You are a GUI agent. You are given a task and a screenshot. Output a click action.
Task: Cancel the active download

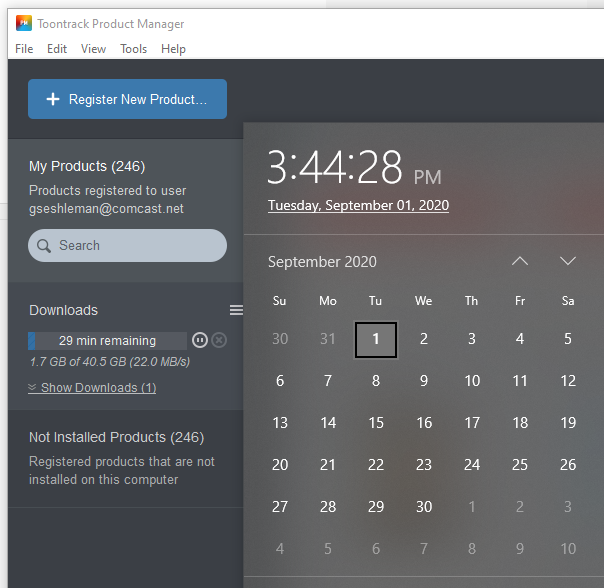click(x=219, y=340)
